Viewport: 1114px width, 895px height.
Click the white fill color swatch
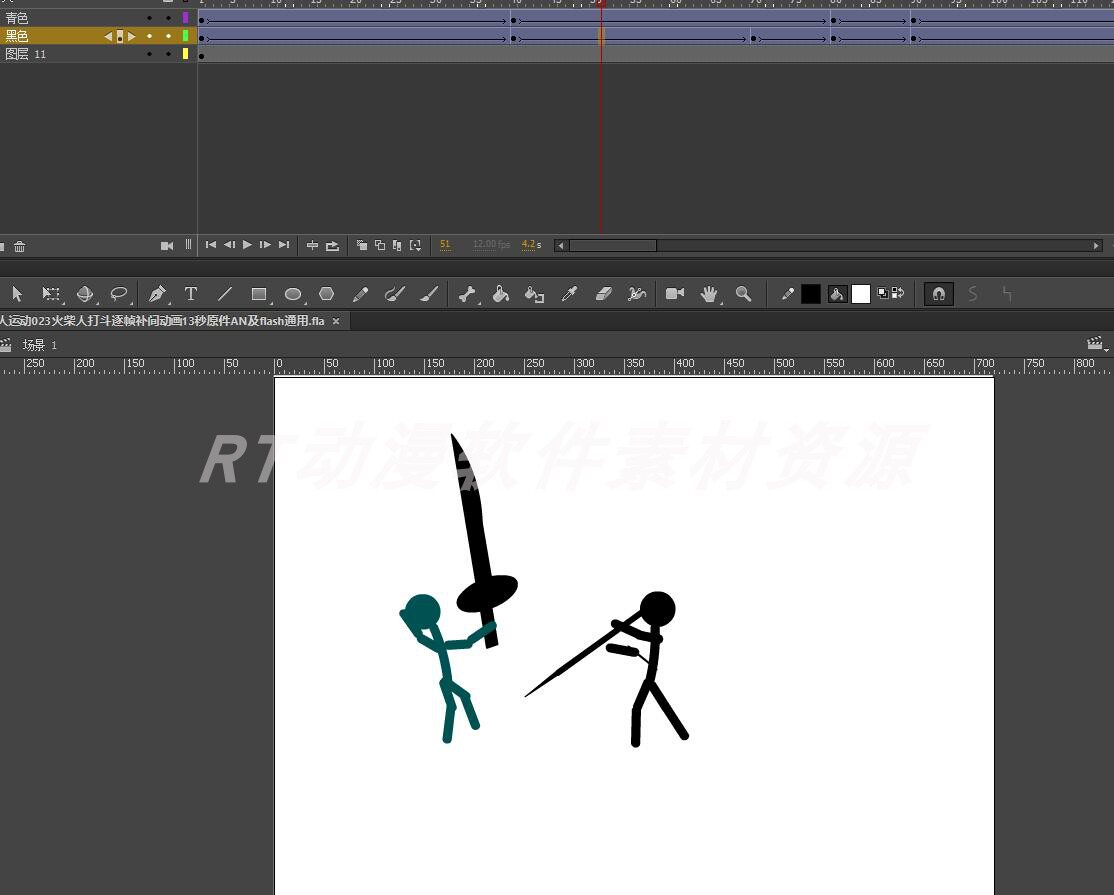860,294
